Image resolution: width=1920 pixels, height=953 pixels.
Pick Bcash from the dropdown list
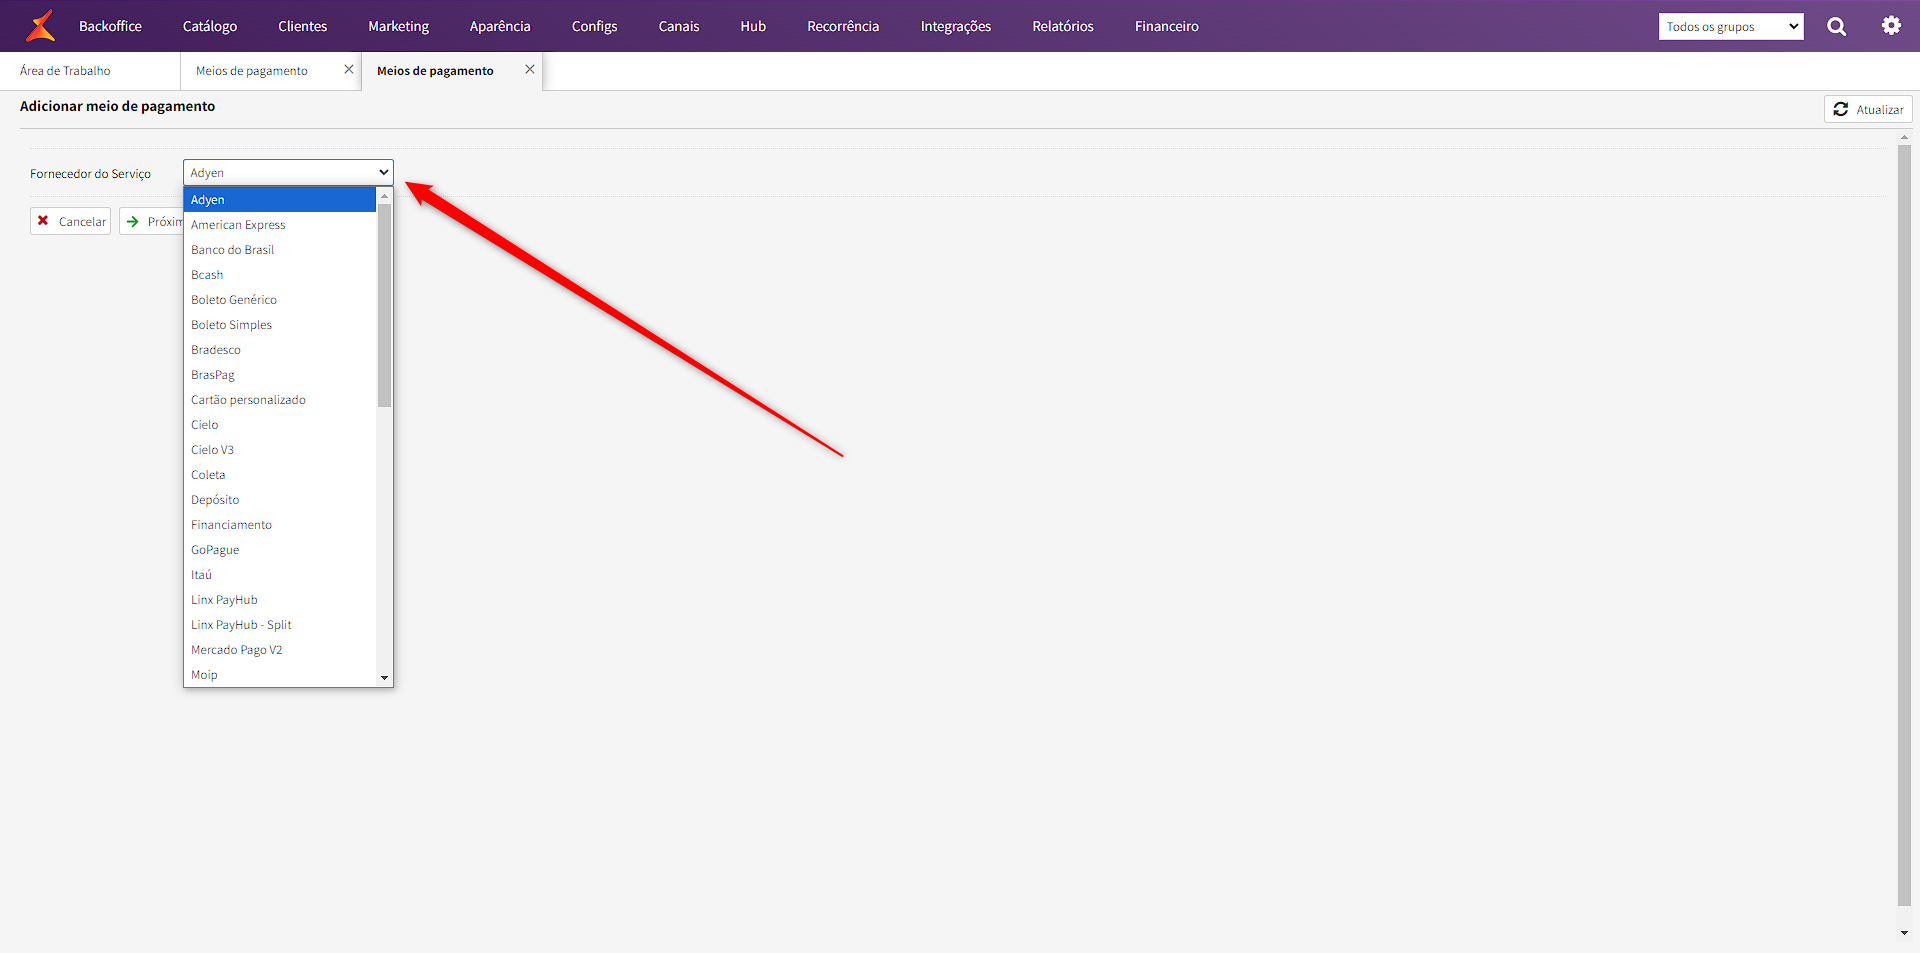(280, 275)
